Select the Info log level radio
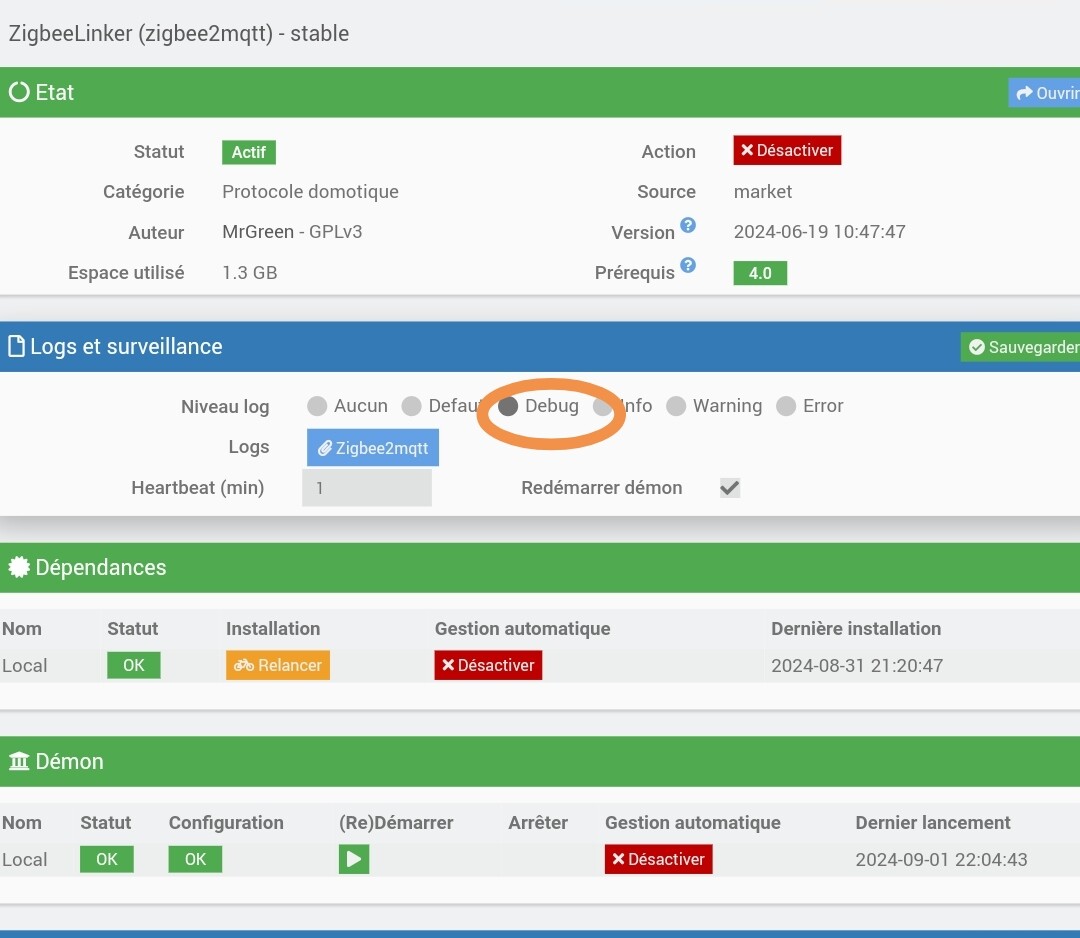1080x938 pixels. click(x=602, y=406)
